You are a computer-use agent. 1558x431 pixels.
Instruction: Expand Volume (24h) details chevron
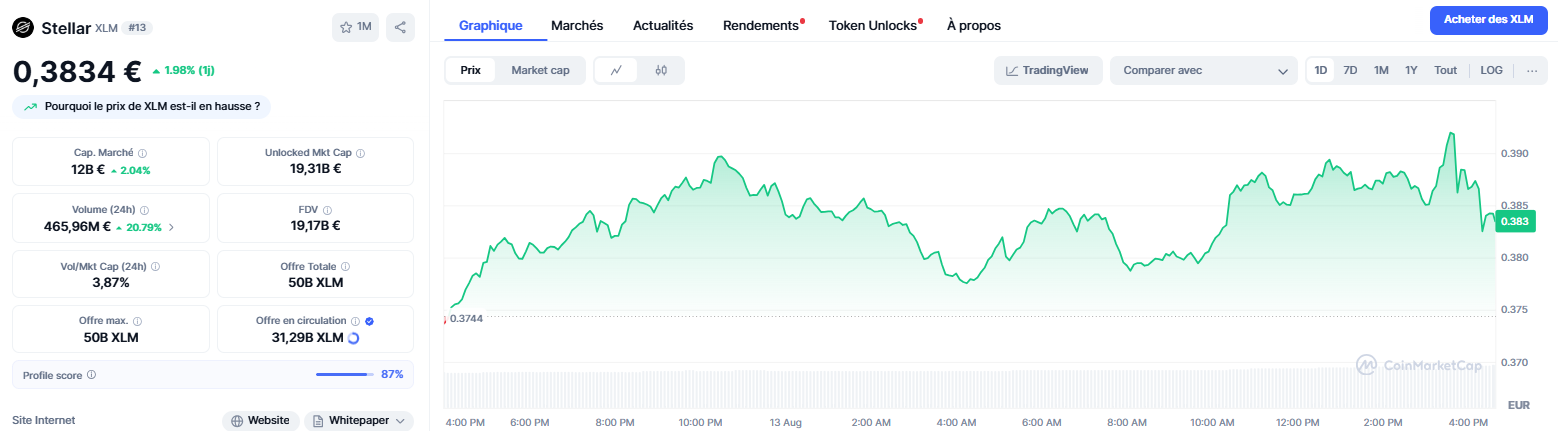click(170, 227)
